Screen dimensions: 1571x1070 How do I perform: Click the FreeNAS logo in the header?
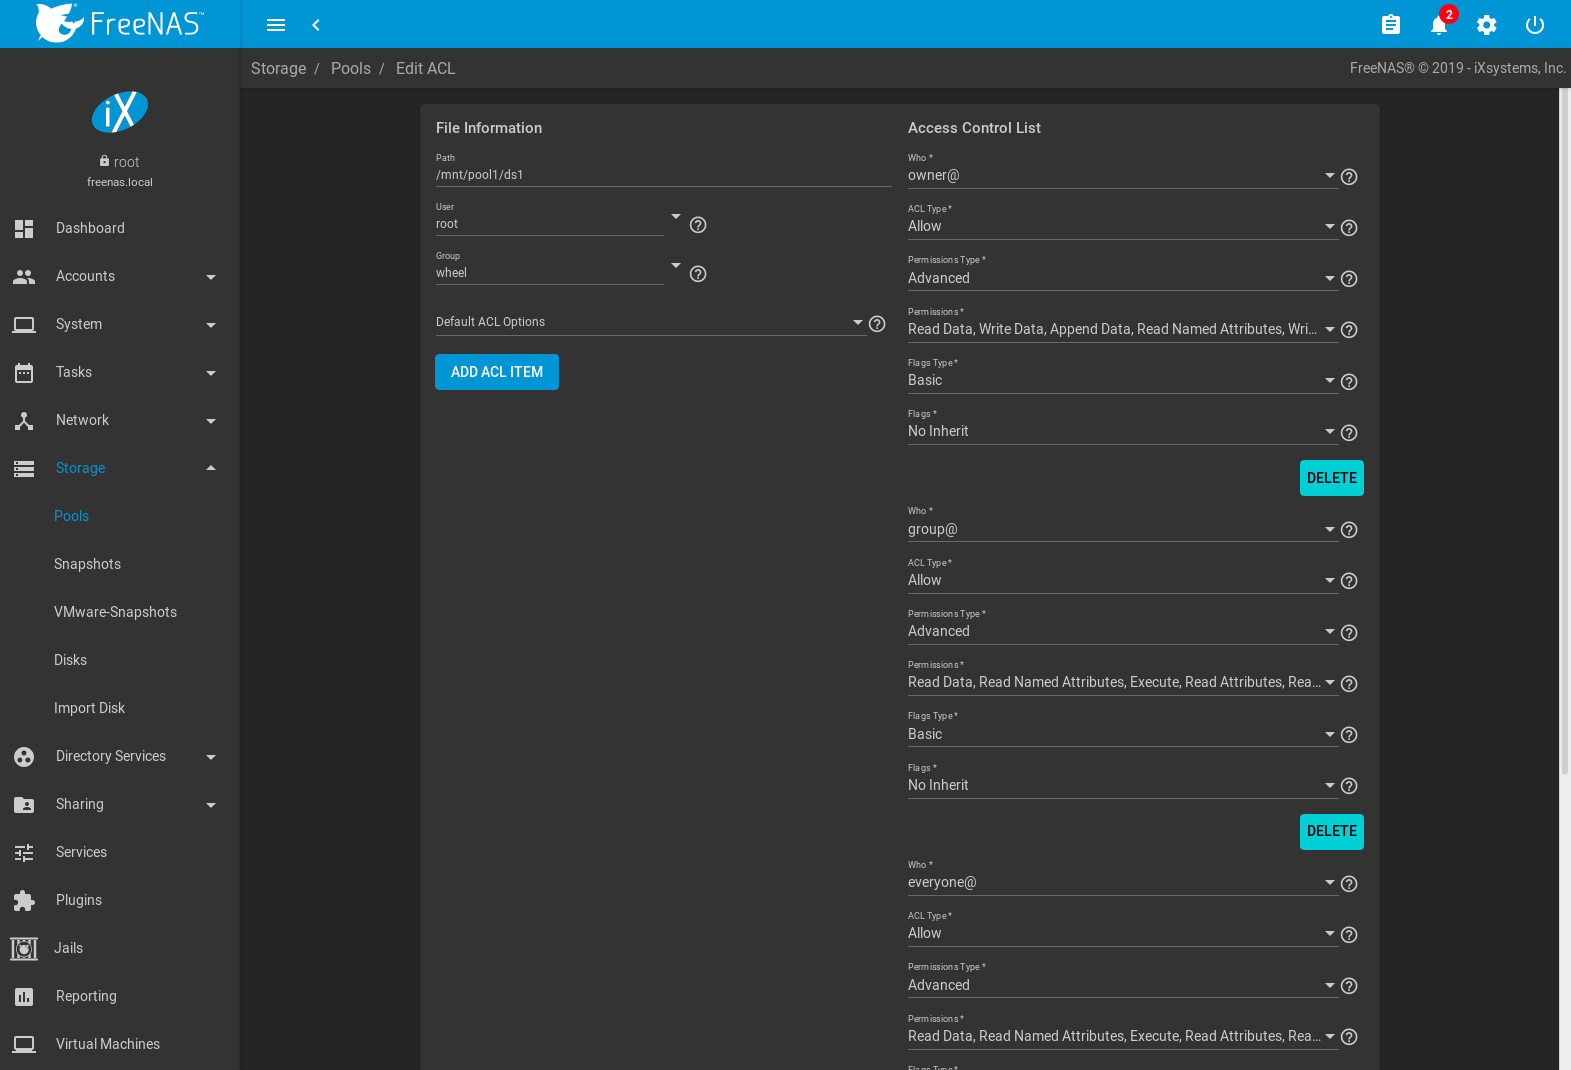click(120, 23)
